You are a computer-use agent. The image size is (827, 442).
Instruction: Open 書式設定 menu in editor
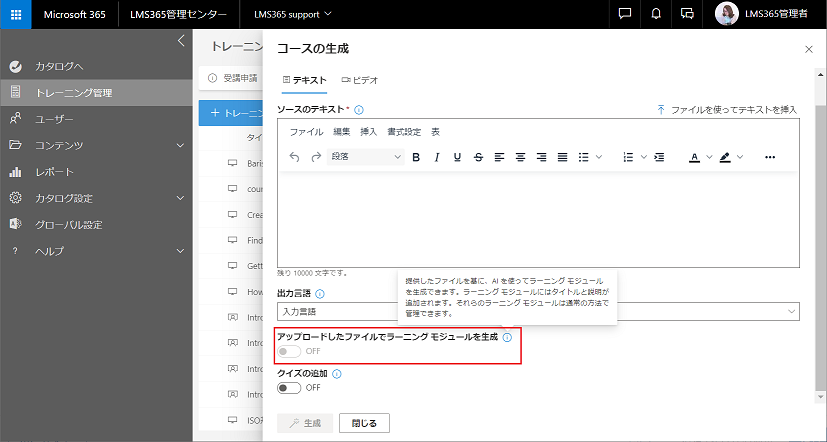404,132
